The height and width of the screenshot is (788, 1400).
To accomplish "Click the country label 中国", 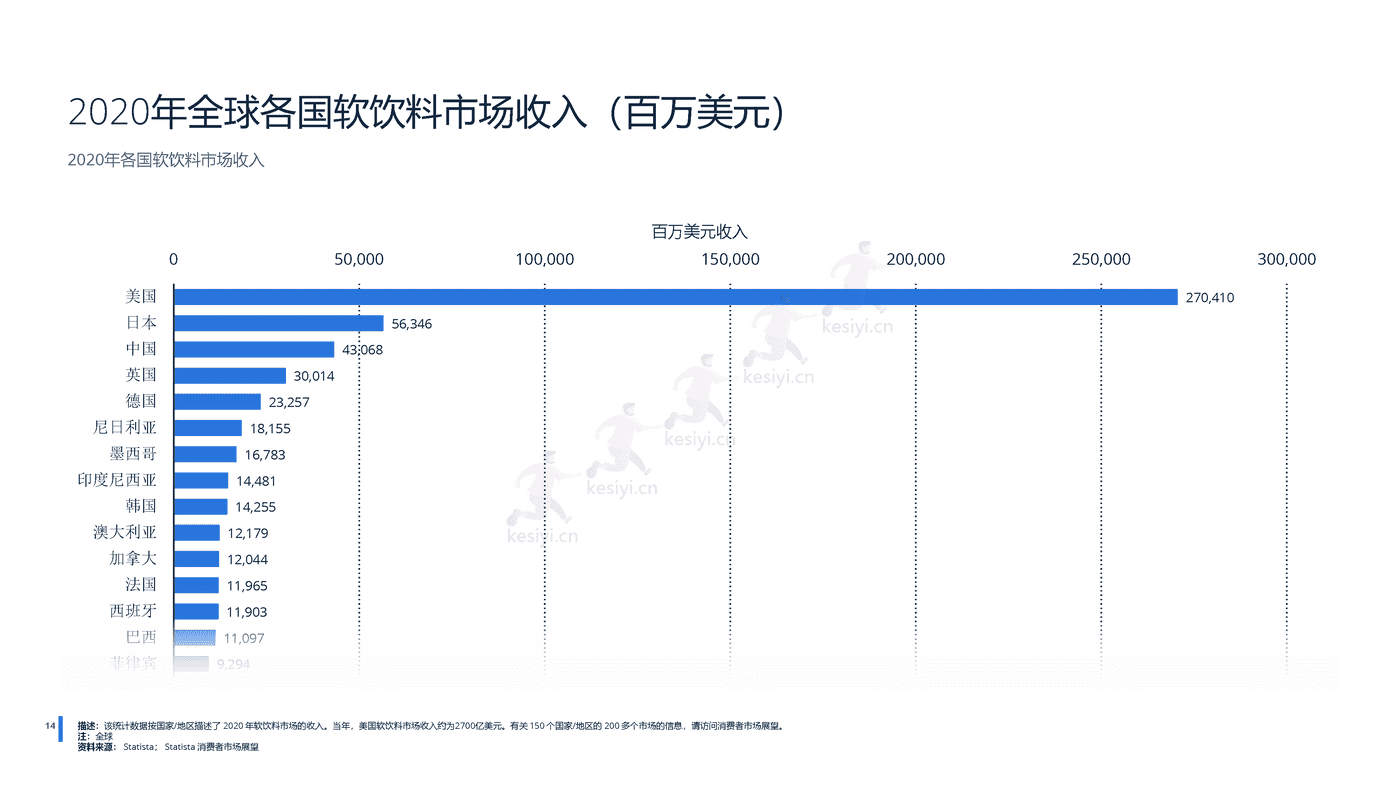I will pos(141,349).
